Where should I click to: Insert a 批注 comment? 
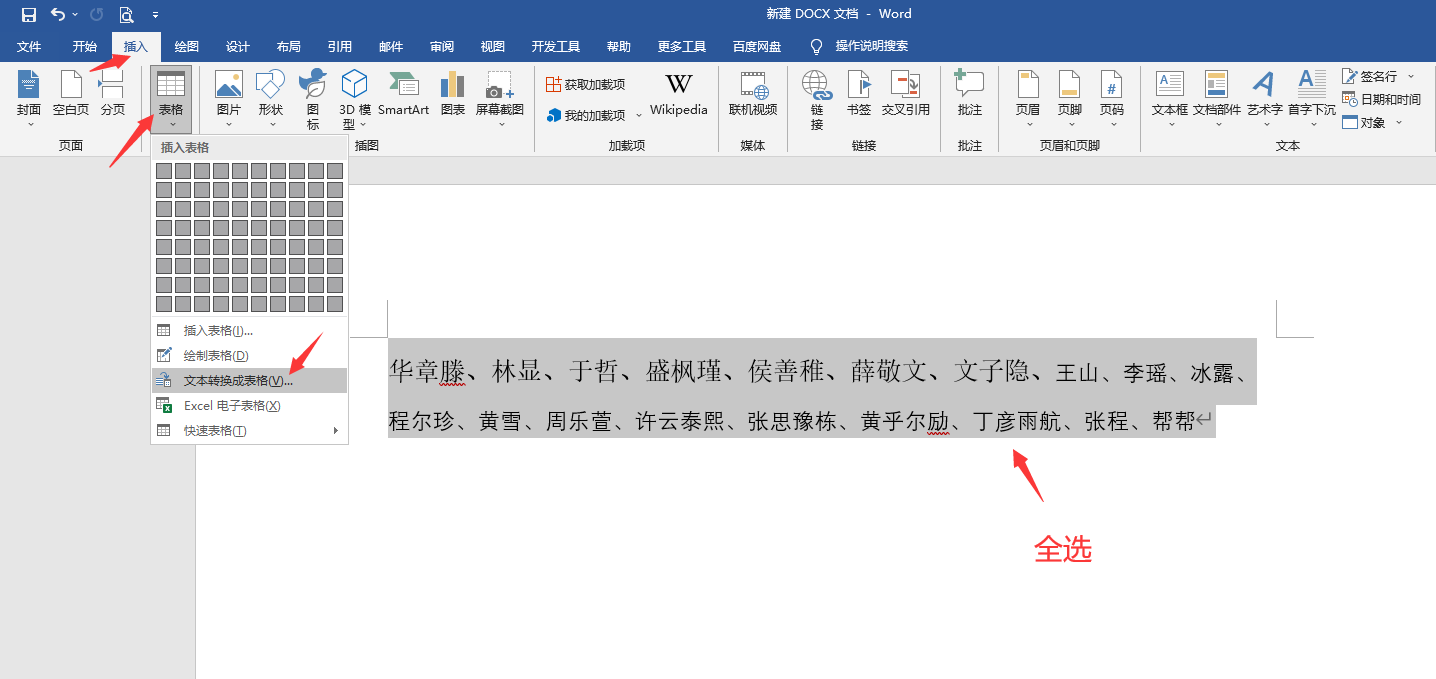pos(970,95)
